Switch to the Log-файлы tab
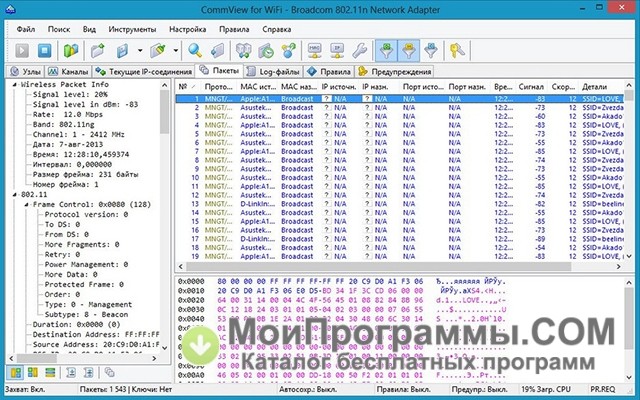The image size is (640, 400). 273,71
